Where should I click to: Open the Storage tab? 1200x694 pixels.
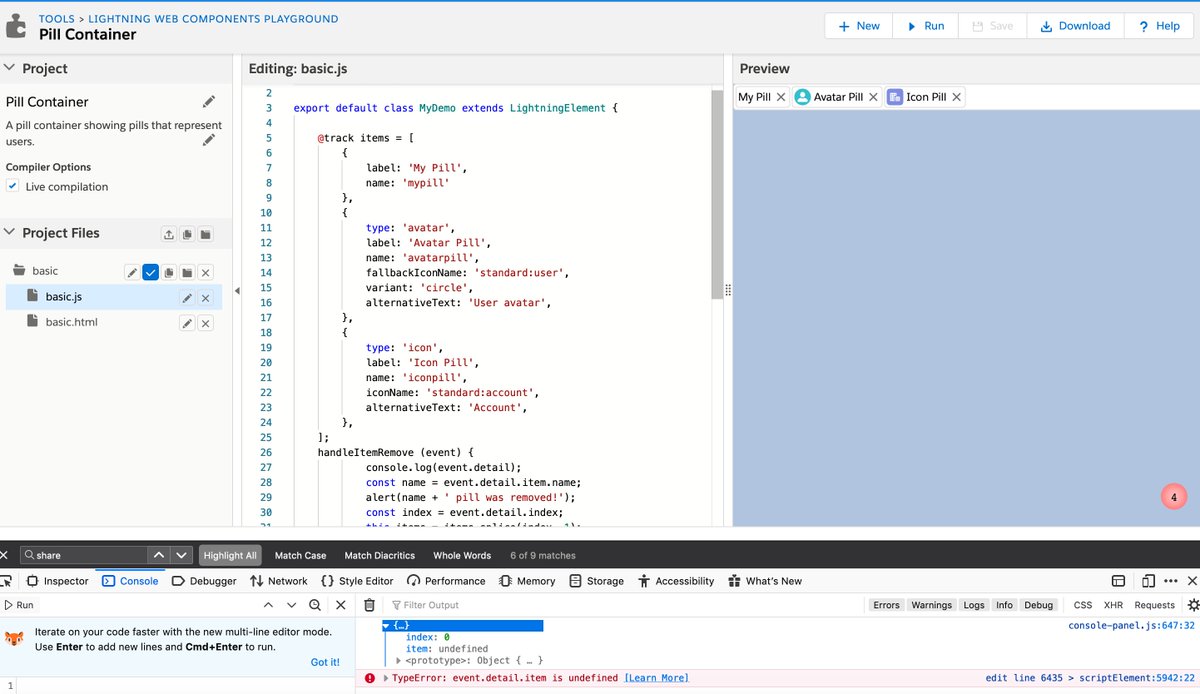[x=596, y=581]
